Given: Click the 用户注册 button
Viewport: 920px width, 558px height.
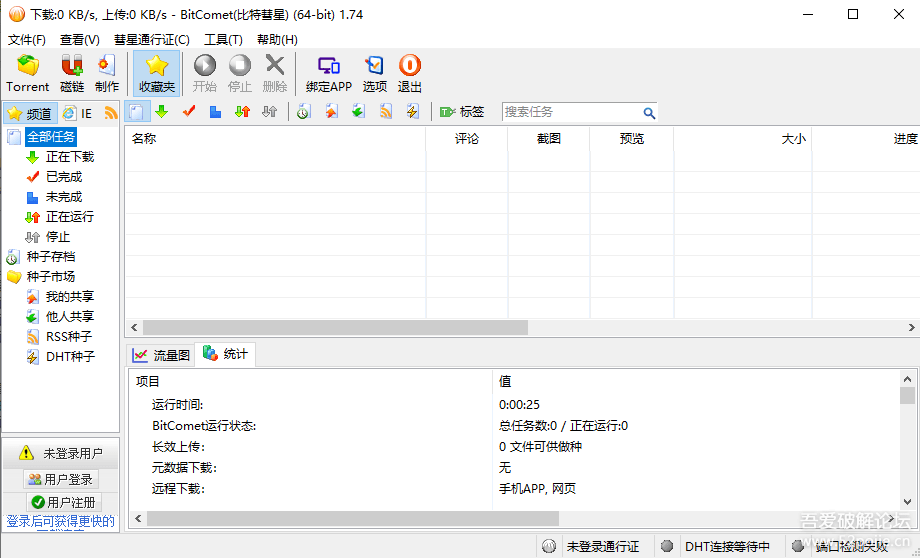Looking at the screenshot, I should point(63,502).
